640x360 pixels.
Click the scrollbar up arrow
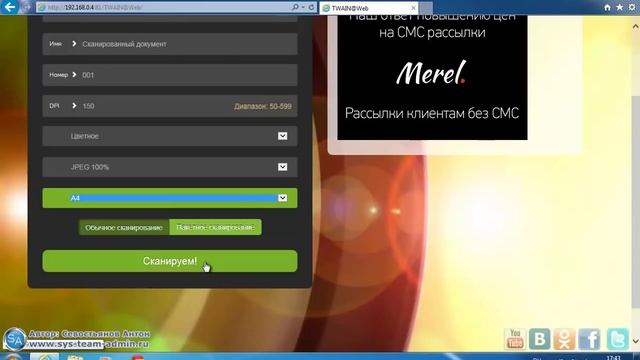tap(636, 26)
